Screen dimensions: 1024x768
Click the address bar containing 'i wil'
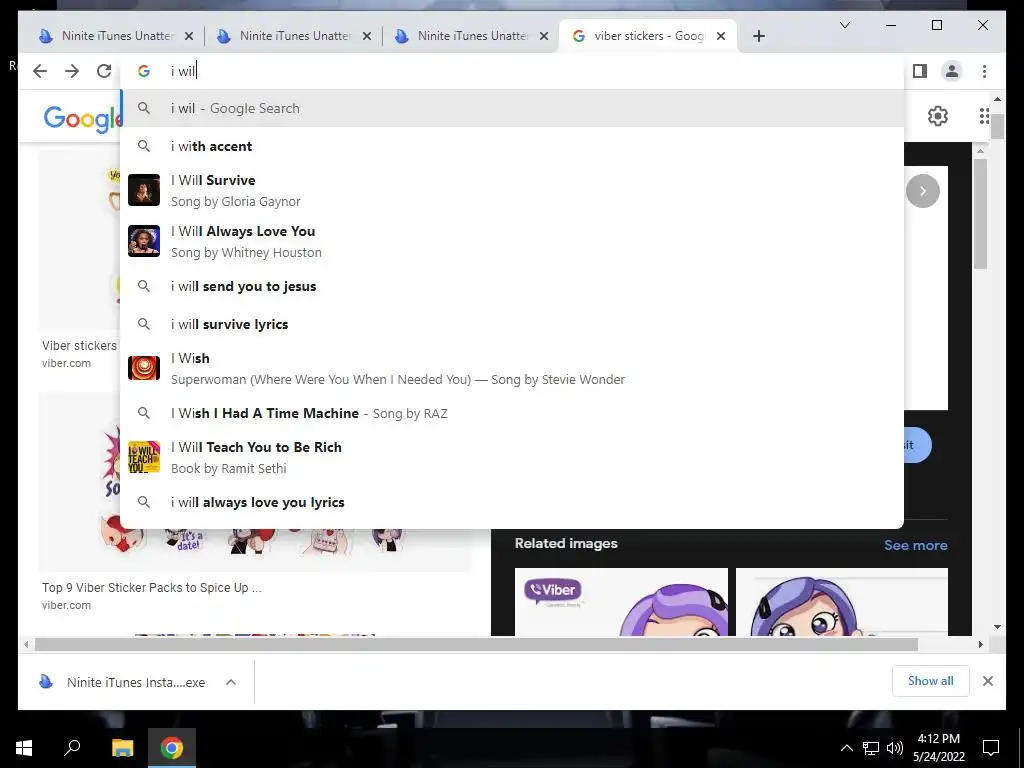point(512,71)
